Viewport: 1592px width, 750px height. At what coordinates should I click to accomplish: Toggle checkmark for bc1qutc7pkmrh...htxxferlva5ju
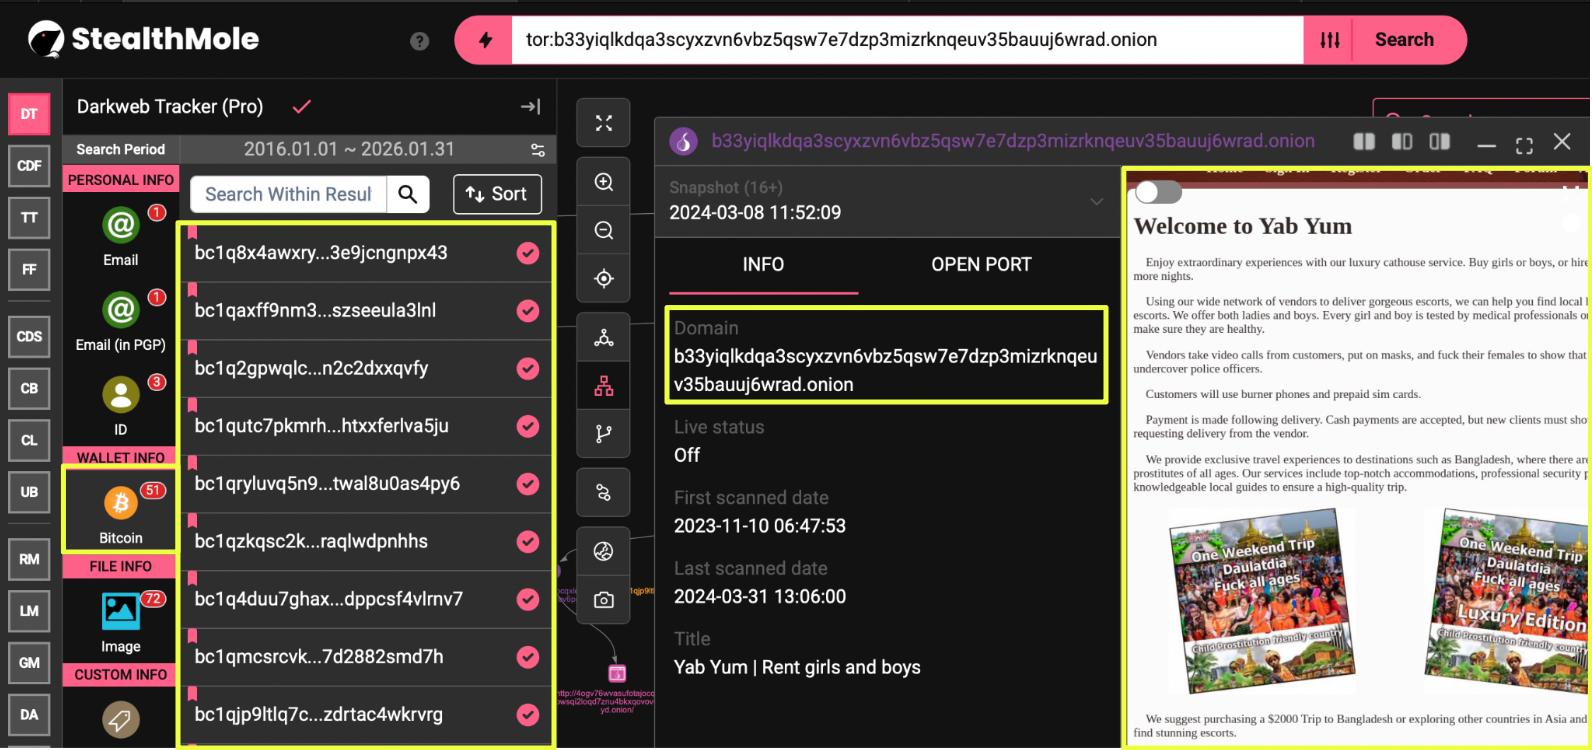(528, 427)
